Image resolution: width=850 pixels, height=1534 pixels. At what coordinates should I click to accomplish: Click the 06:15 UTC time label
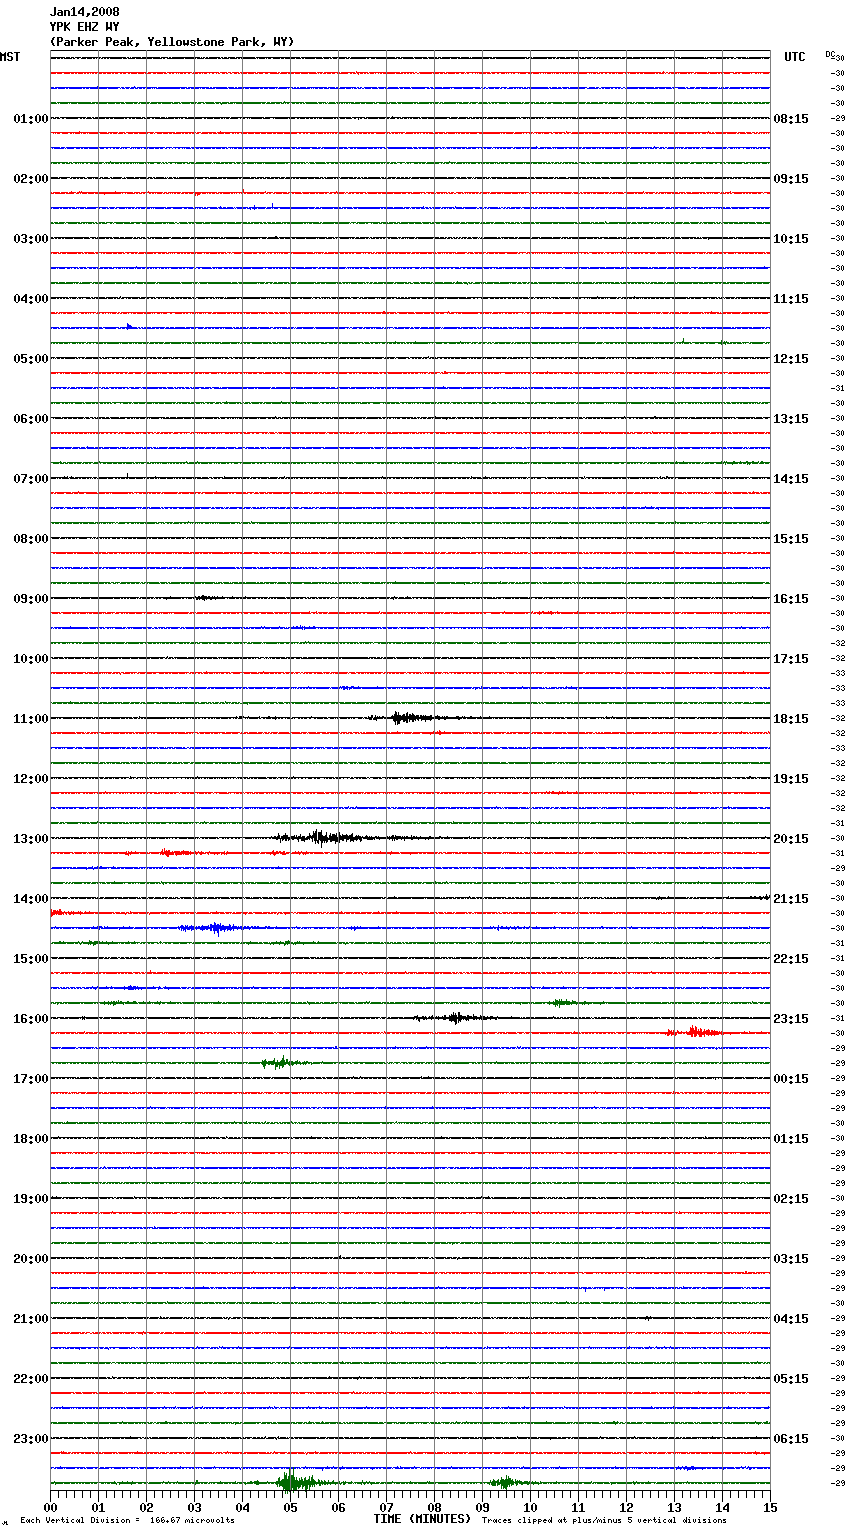[791, 1439]
